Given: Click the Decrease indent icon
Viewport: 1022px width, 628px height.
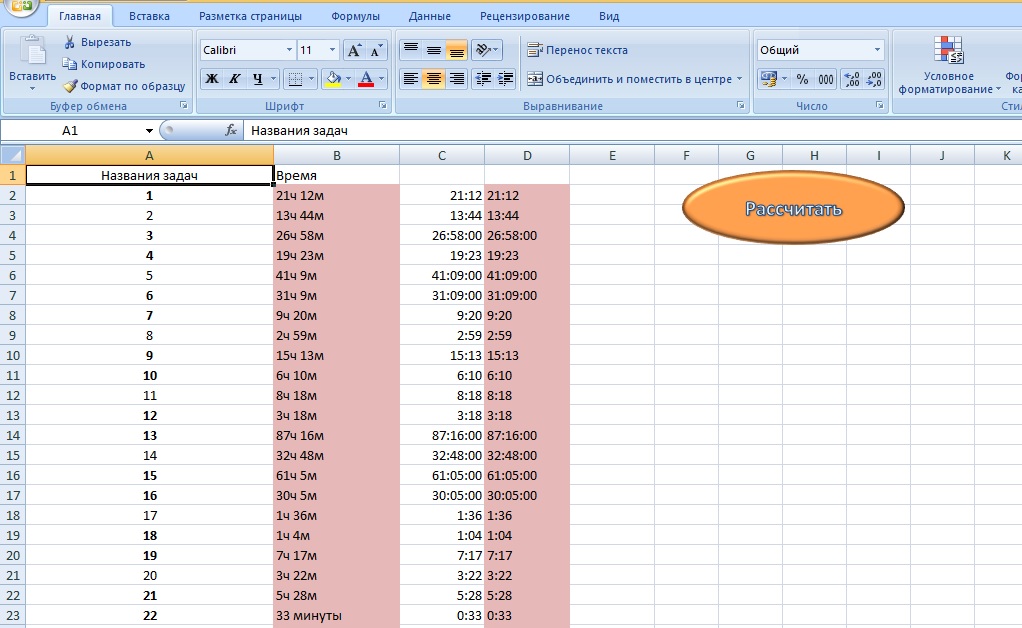Looking at the screenshot, I should click(483, 79).
